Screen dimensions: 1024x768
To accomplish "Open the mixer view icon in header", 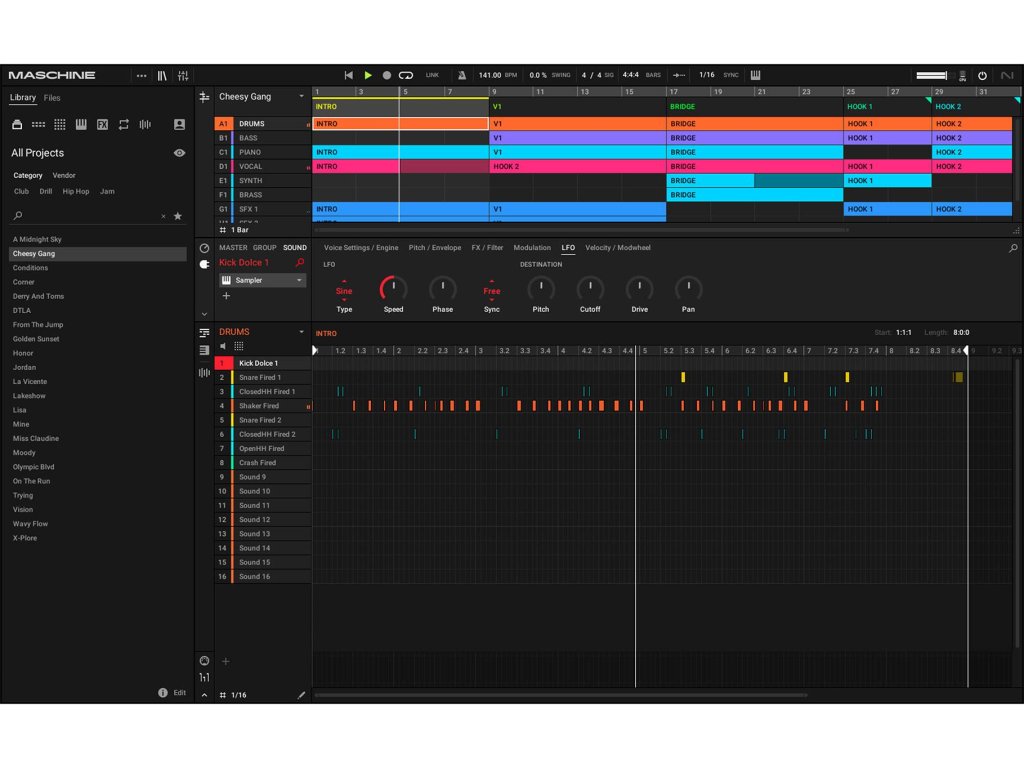I will pos(183,76).
